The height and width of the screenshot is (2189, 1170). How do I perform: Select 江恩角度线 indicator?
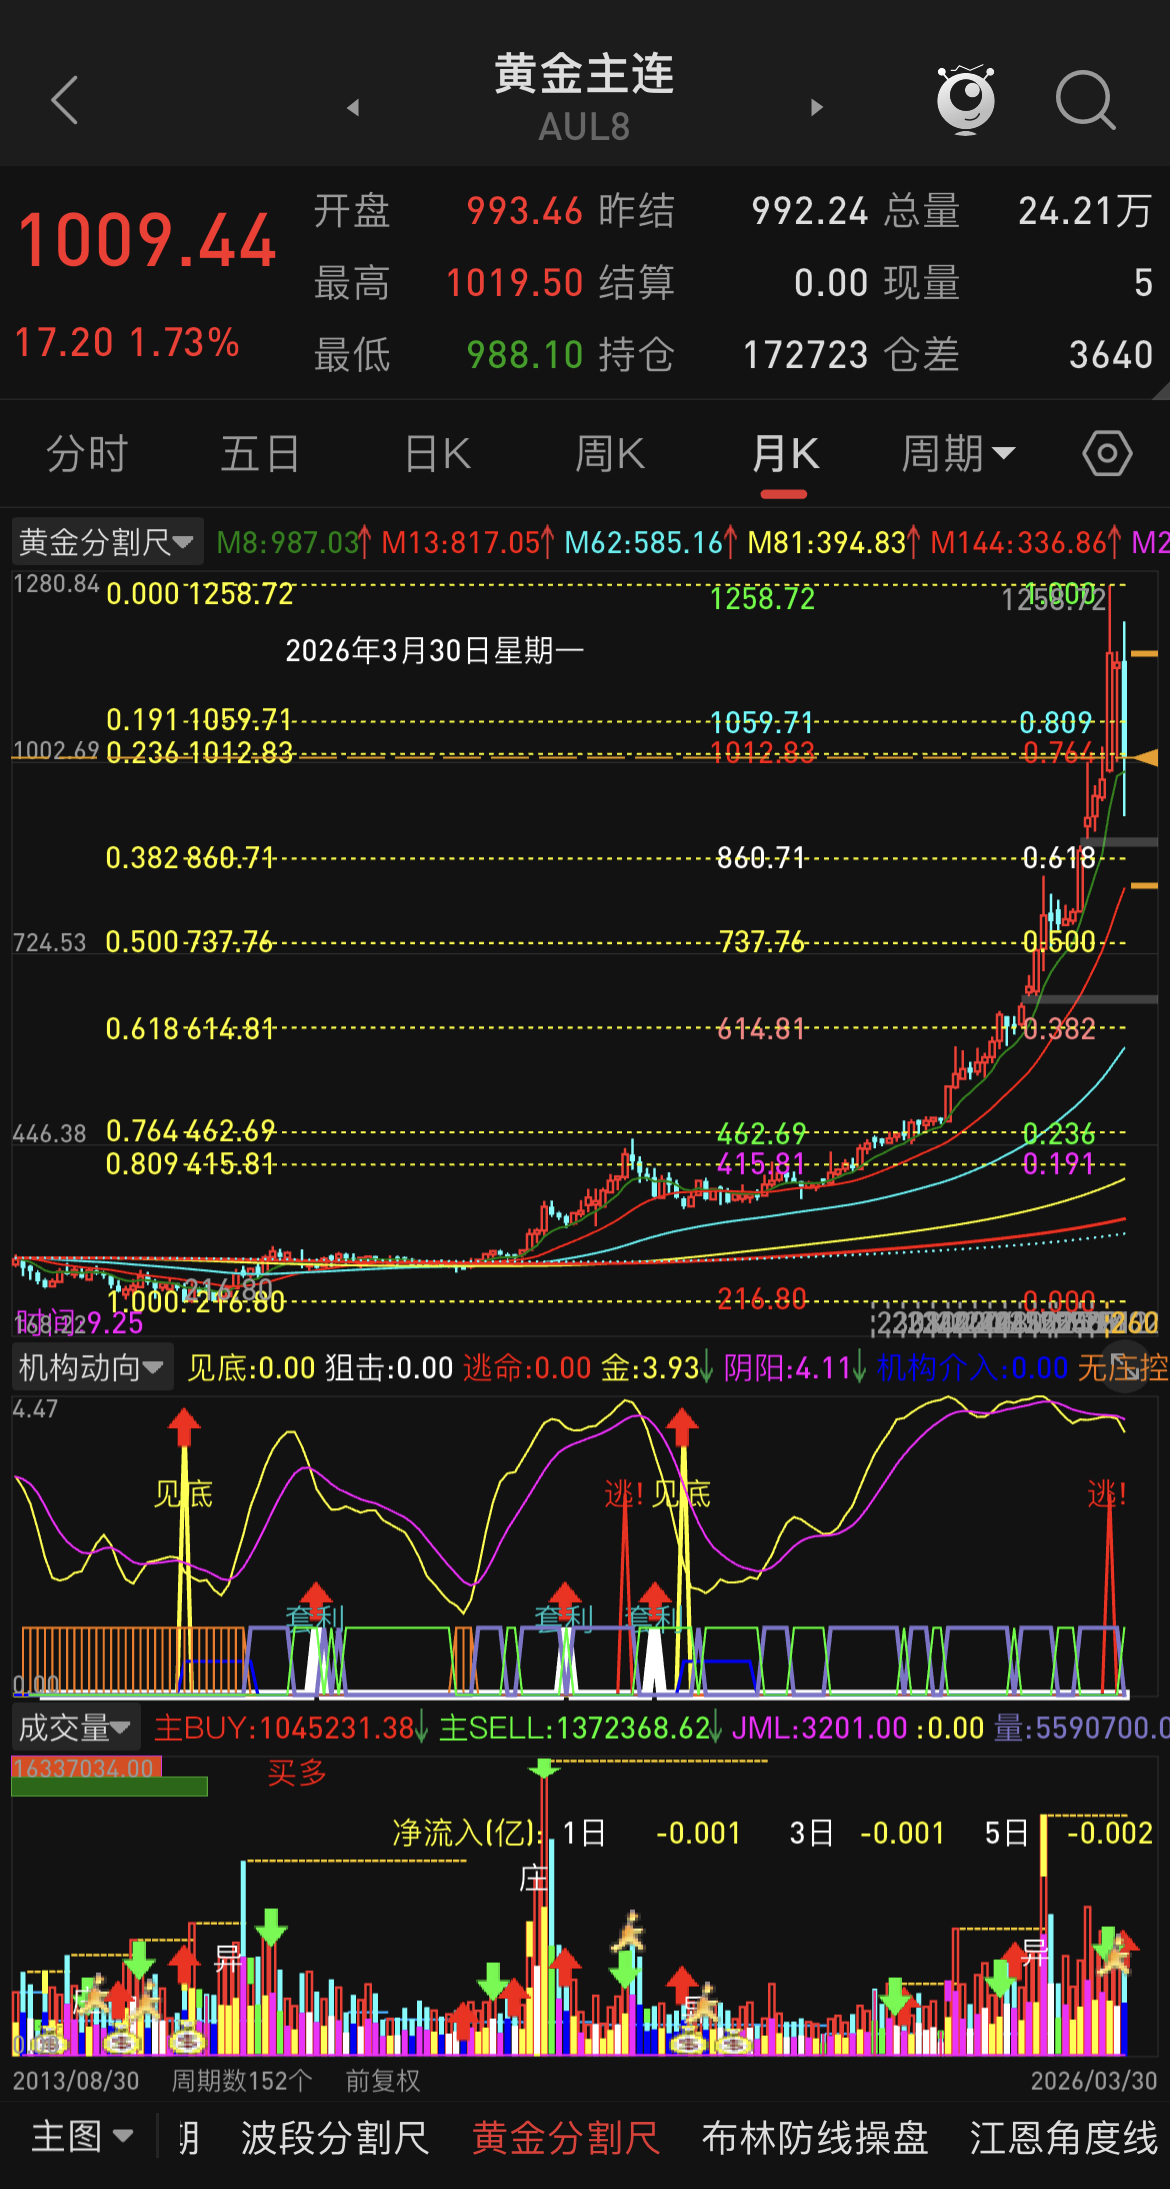coord(1064,2138)
